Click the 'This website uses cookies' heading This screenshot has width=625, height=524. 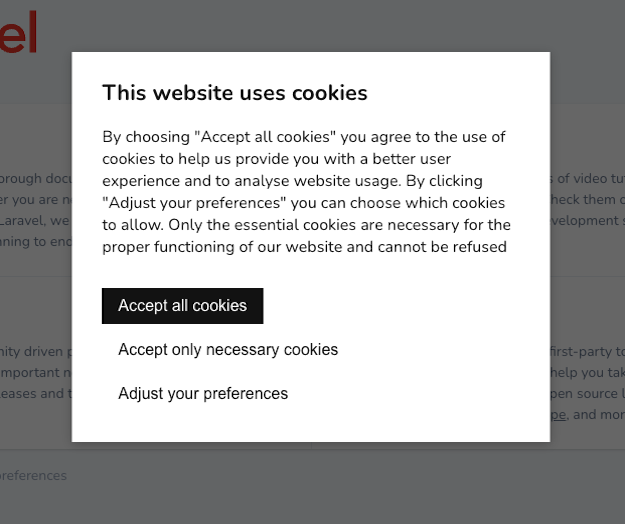click(x=235, y=93)
